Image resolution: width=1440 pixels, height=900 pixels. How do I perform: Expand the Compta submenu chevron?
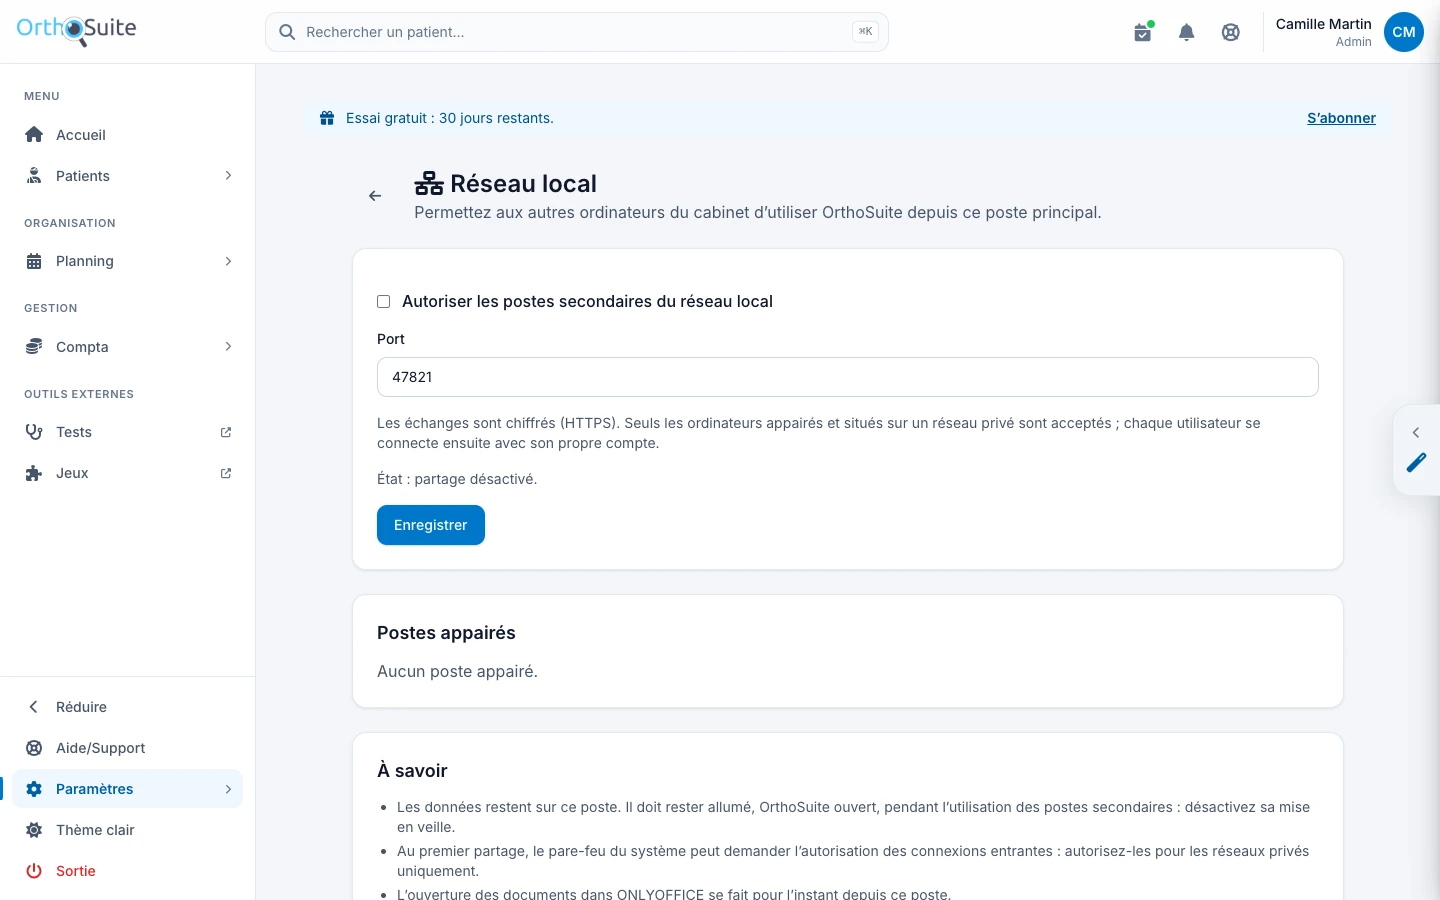[x=228, y=347]
